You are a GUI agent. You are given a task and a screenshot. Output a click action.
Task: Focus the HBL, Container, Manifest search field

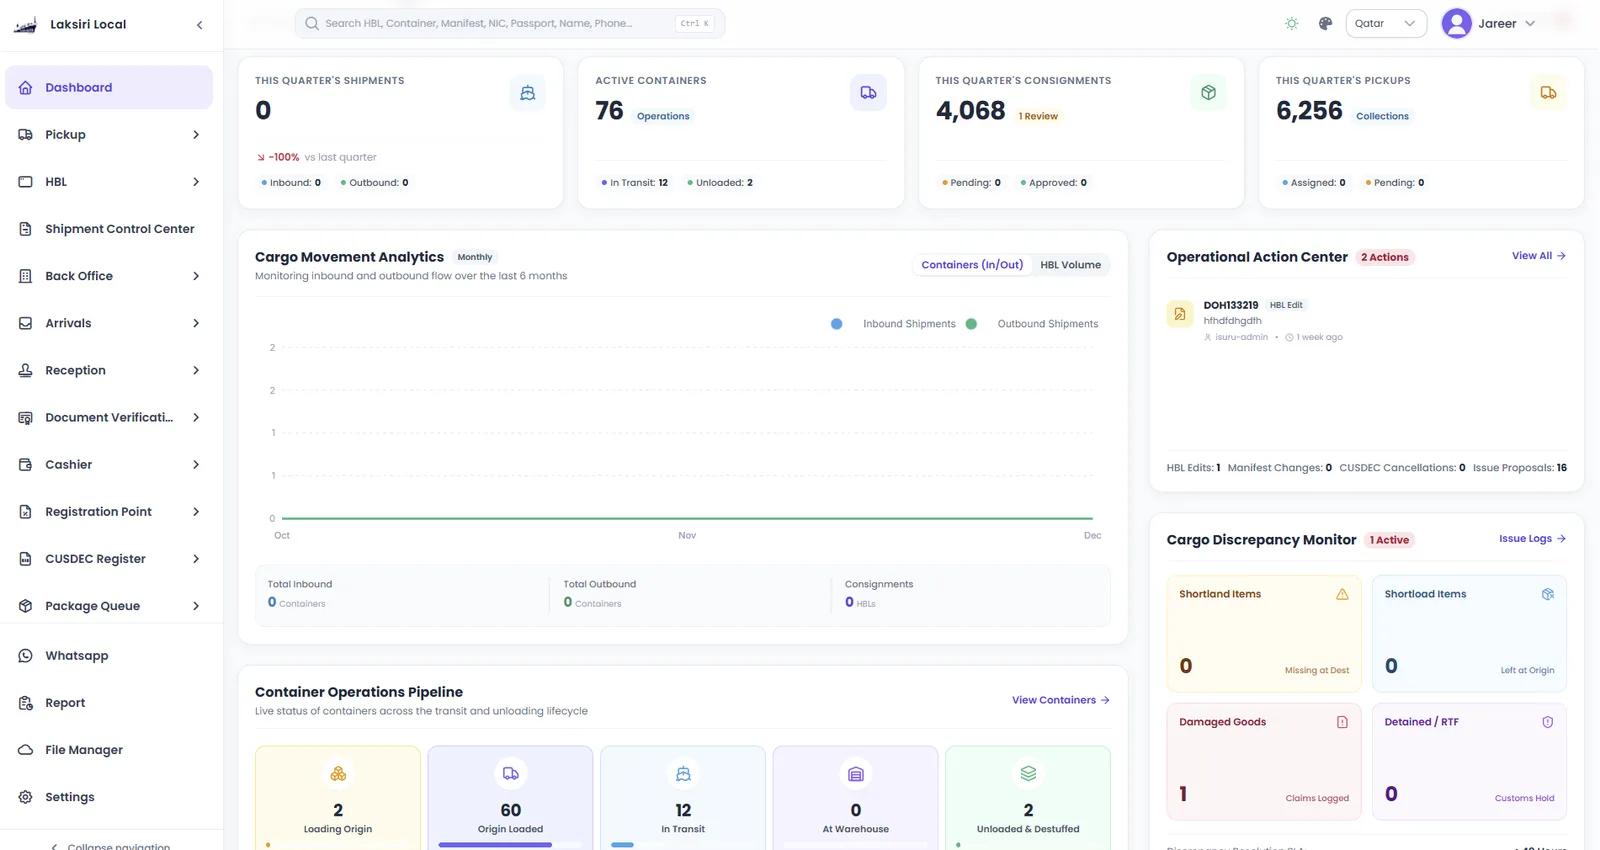coord(510,24)
